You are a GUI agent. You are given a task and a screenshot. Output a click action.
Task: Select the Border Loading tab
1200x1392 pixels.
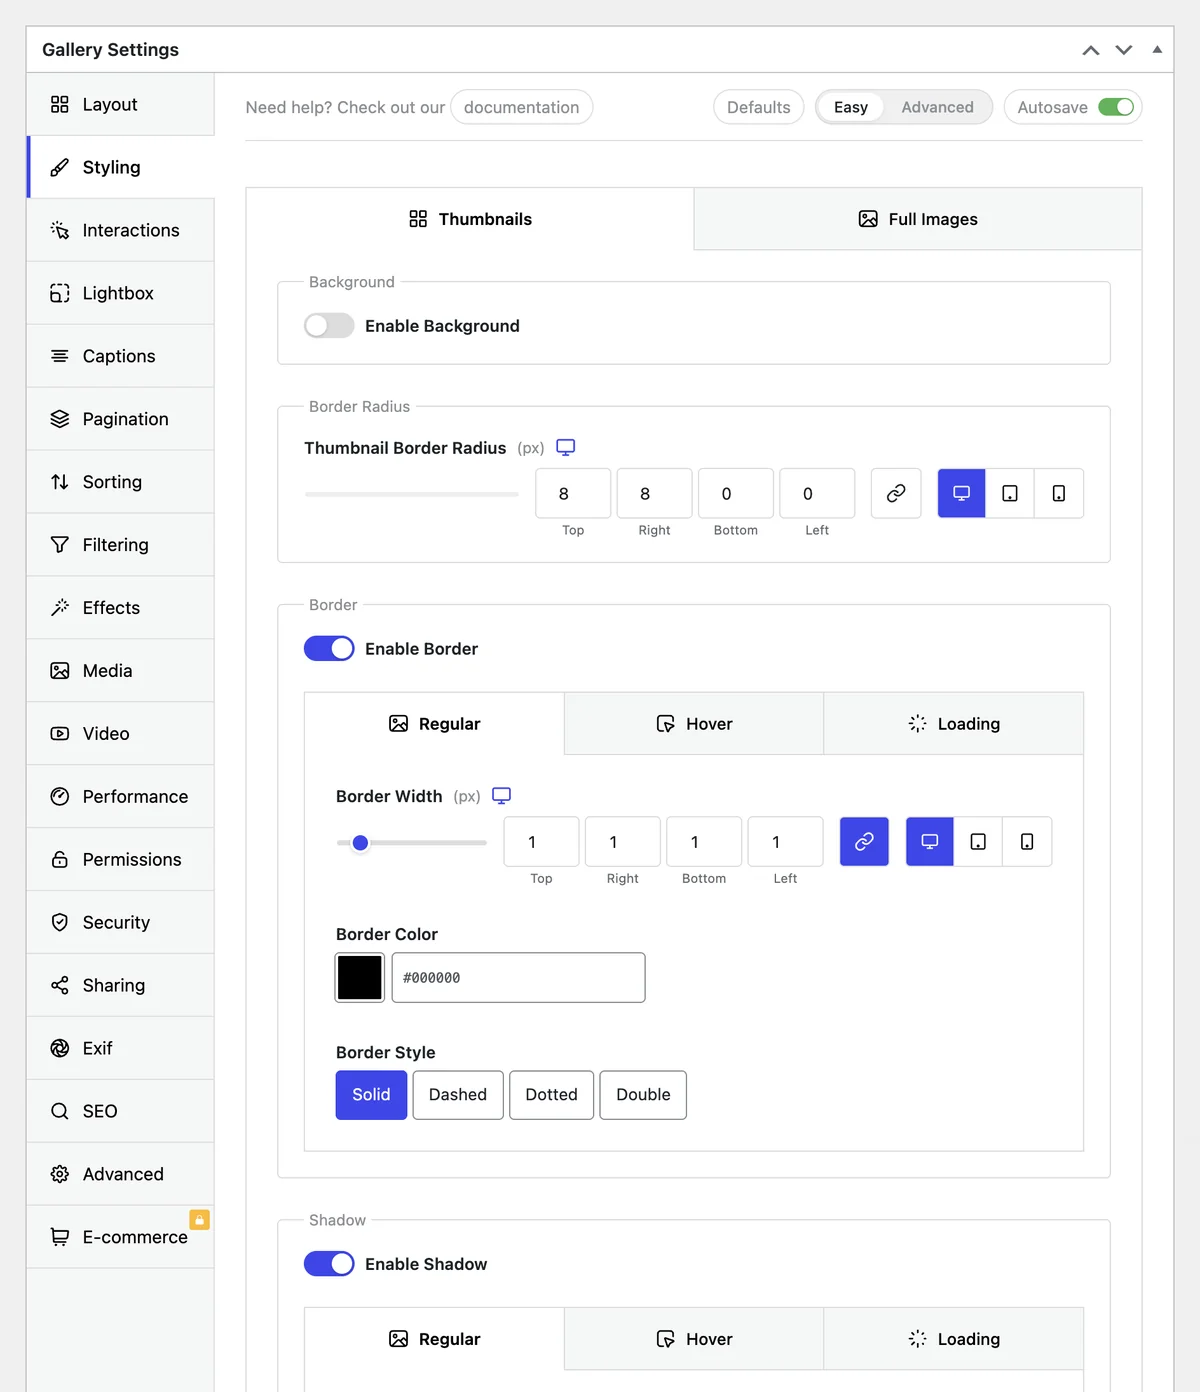point(954,724)
